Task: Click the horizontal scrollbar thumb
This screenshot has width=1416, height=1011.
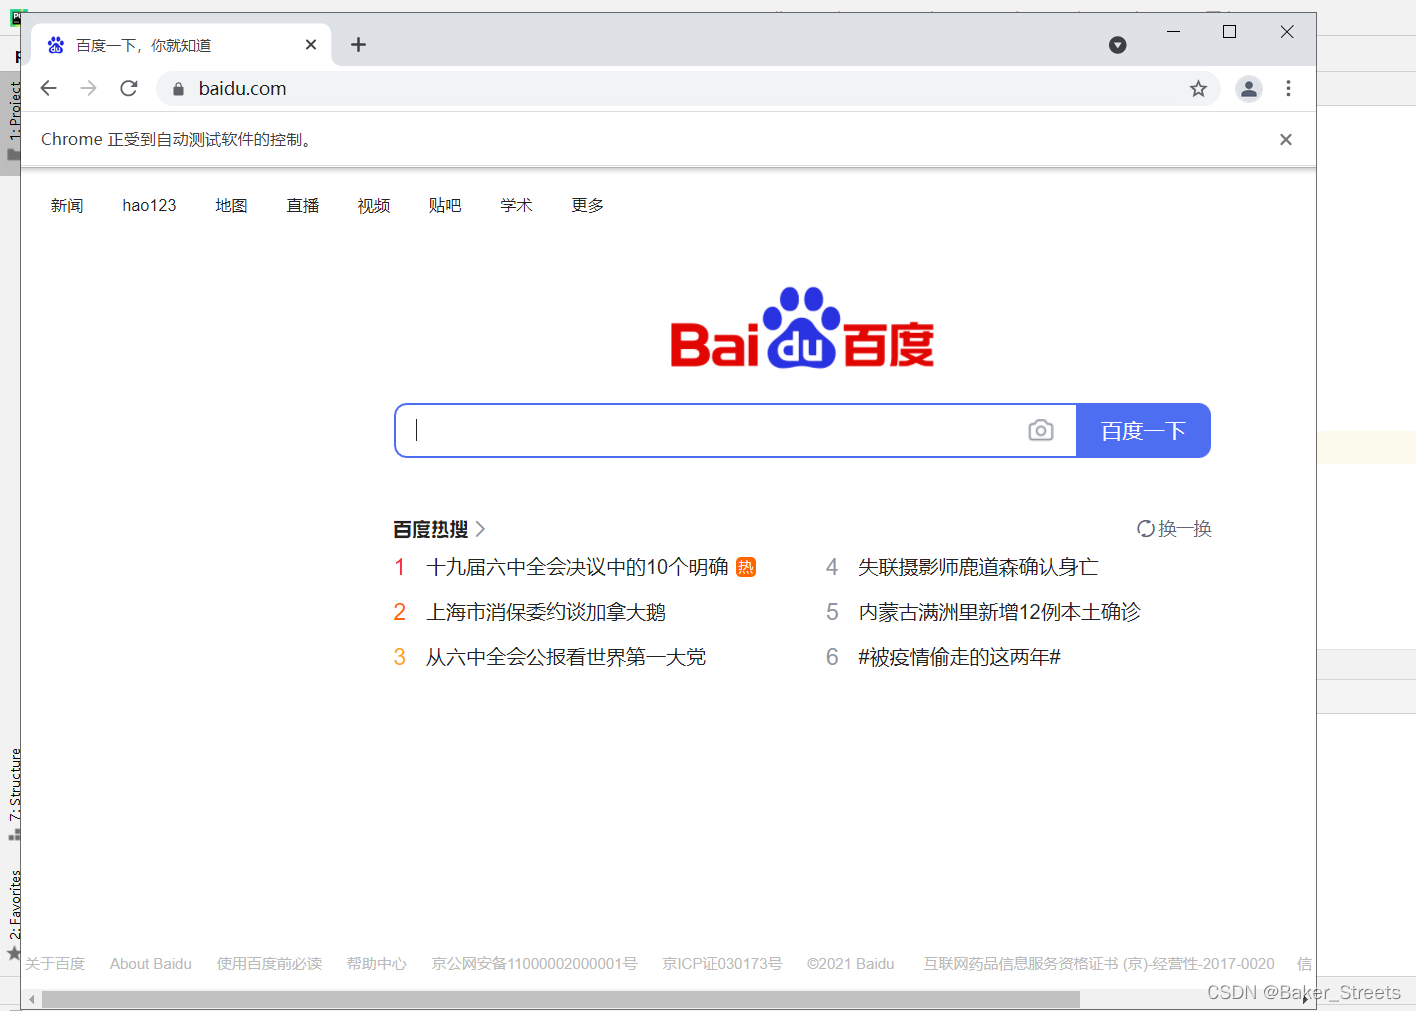Action: pos(561,999)
